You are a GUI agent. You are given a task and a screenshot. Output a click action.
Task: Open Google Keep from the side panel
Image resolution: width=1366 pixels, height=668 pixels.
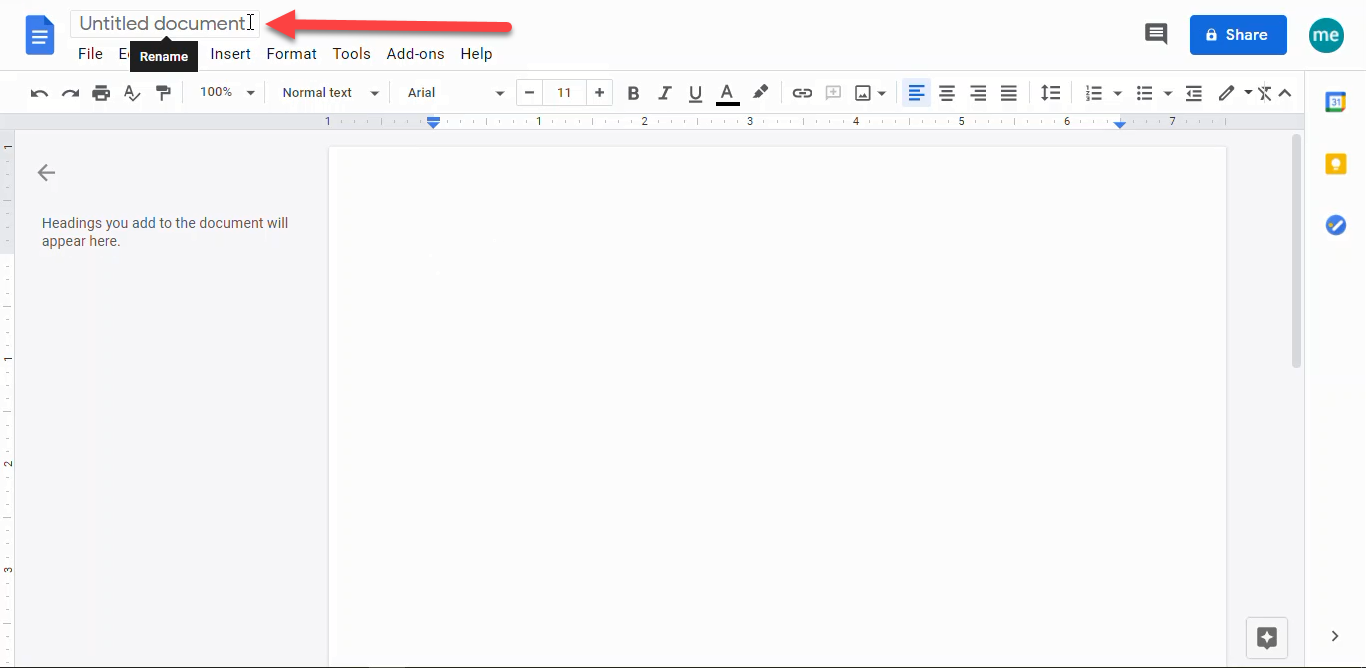pyautogui.click(x=1335, y=163)
